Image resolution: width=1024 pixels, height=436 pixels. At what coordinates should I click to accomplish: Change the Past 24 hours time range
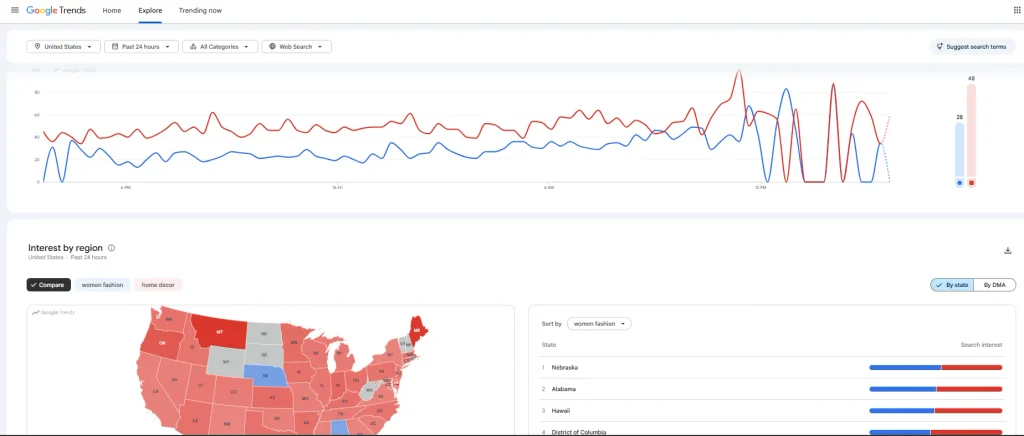pos(141,47)
